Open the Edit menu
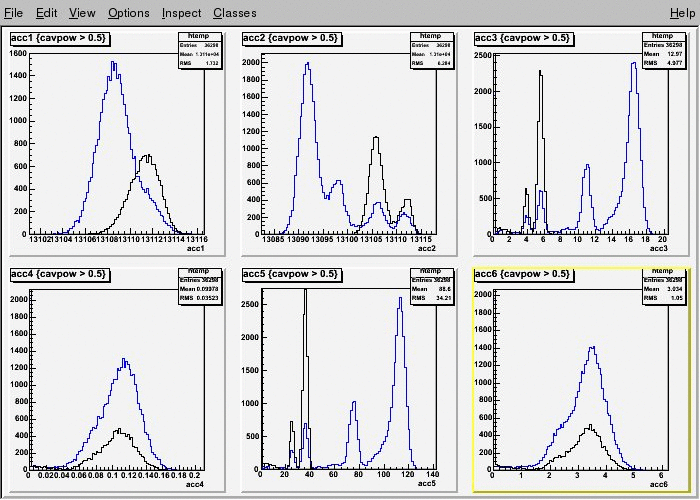This screenshot has width=700, height=500. coord(46,13)
